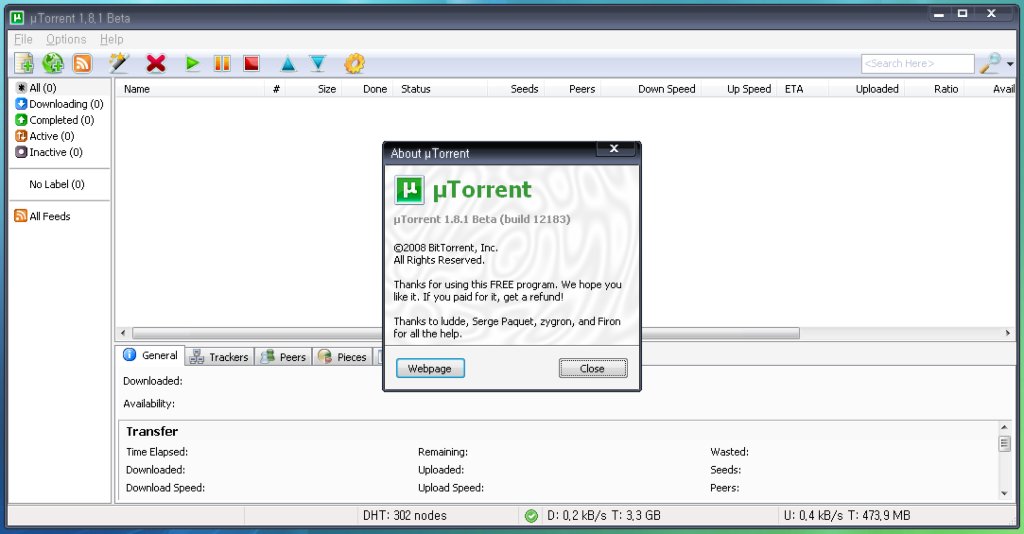
Task: Select the Downloading (0) category
Action: click(x=59, y=104)
